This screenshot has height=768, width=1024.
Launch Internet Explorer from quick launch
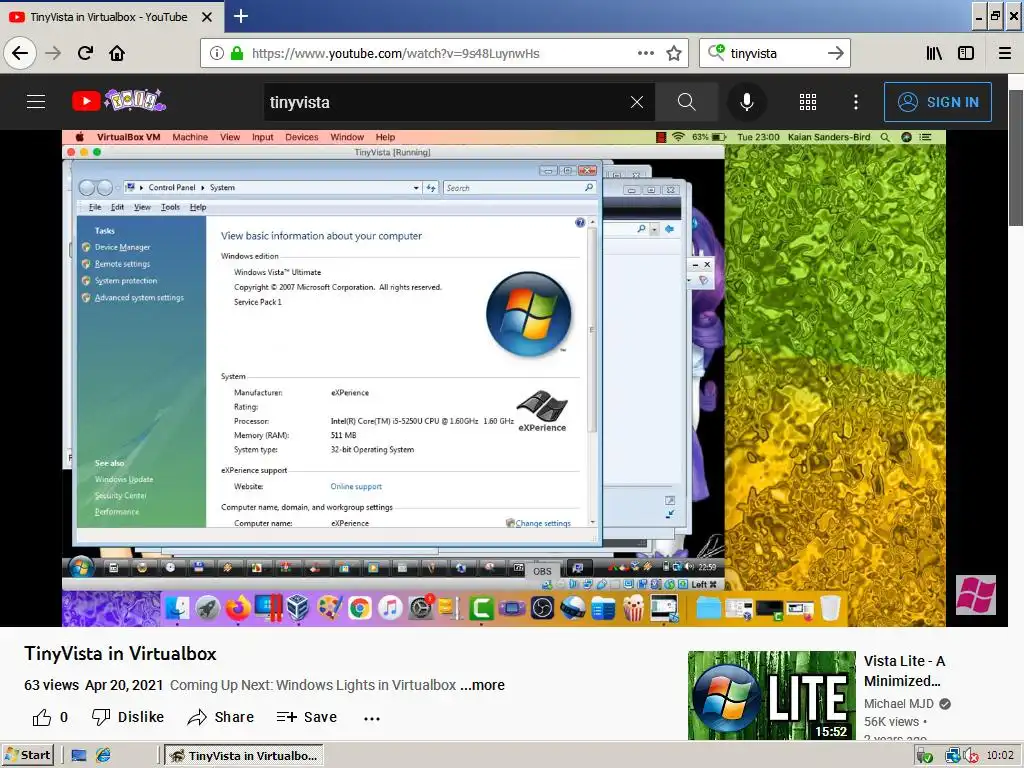pyautogui.click(x=103, y=756)
